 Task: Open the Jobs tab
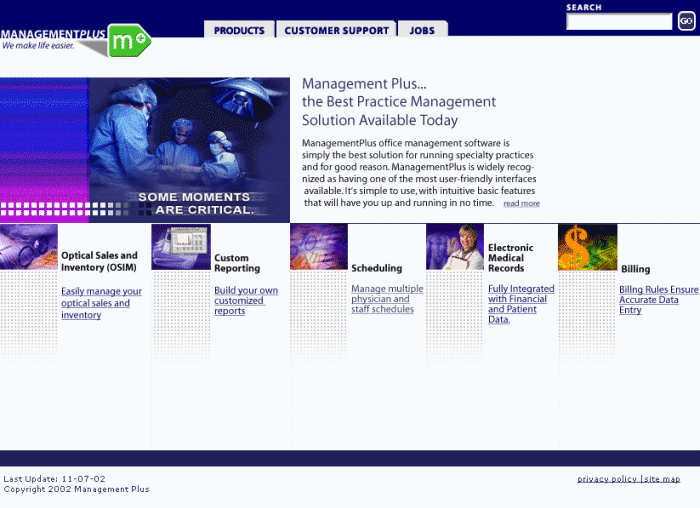coord(422,29)
